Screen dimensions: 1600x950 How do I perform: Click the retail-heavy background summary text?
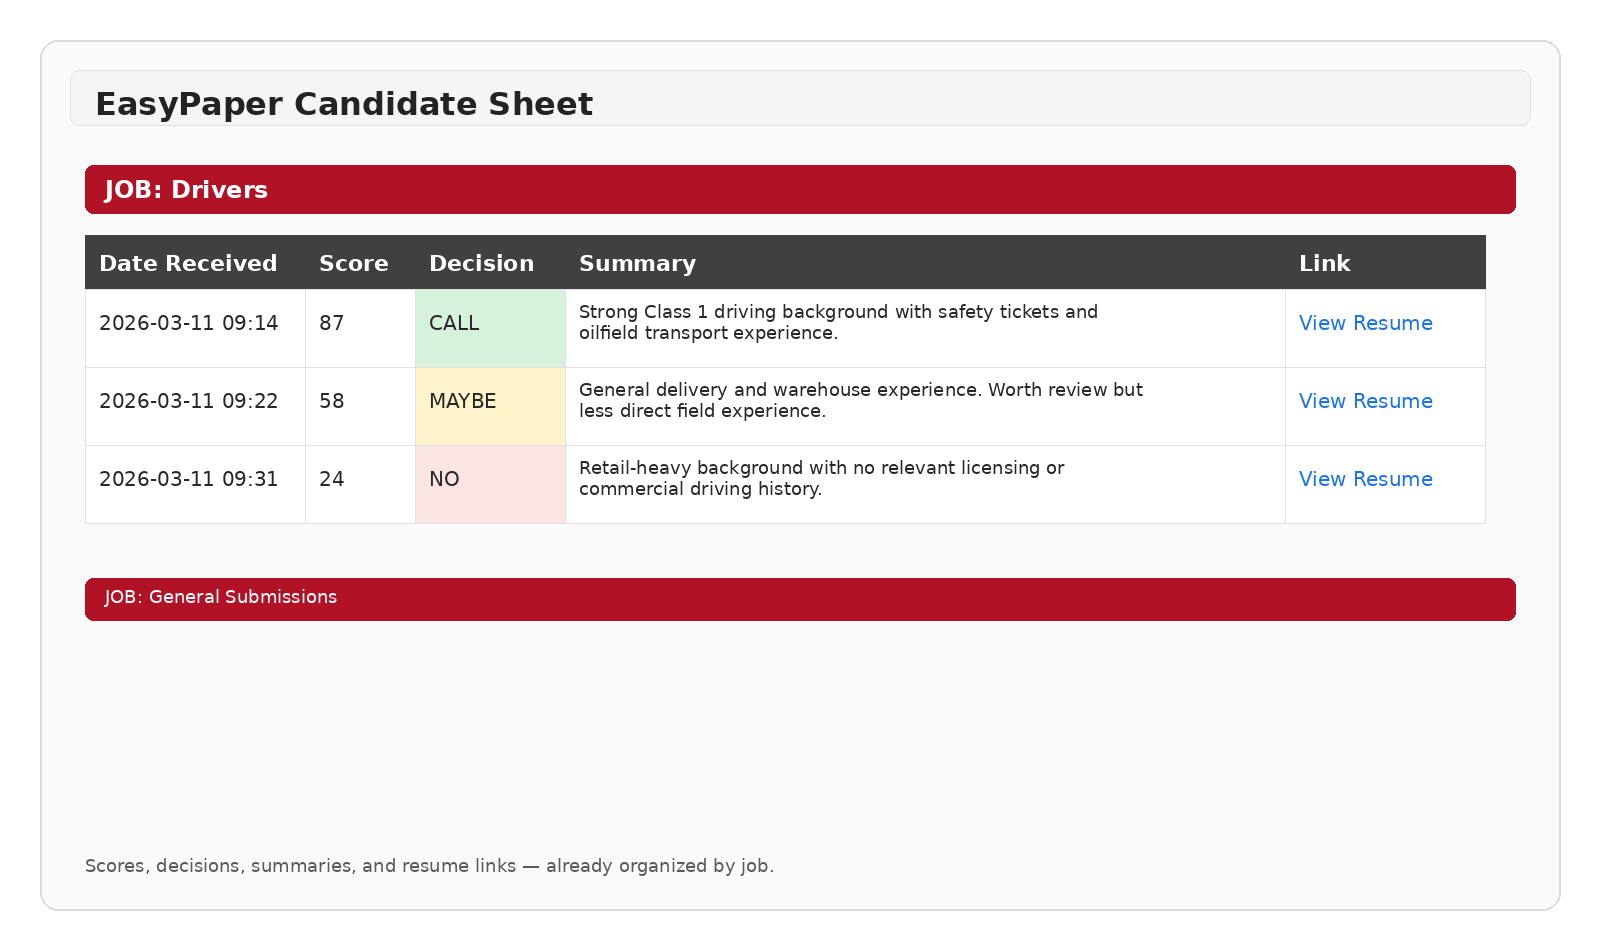pos(822,479)
